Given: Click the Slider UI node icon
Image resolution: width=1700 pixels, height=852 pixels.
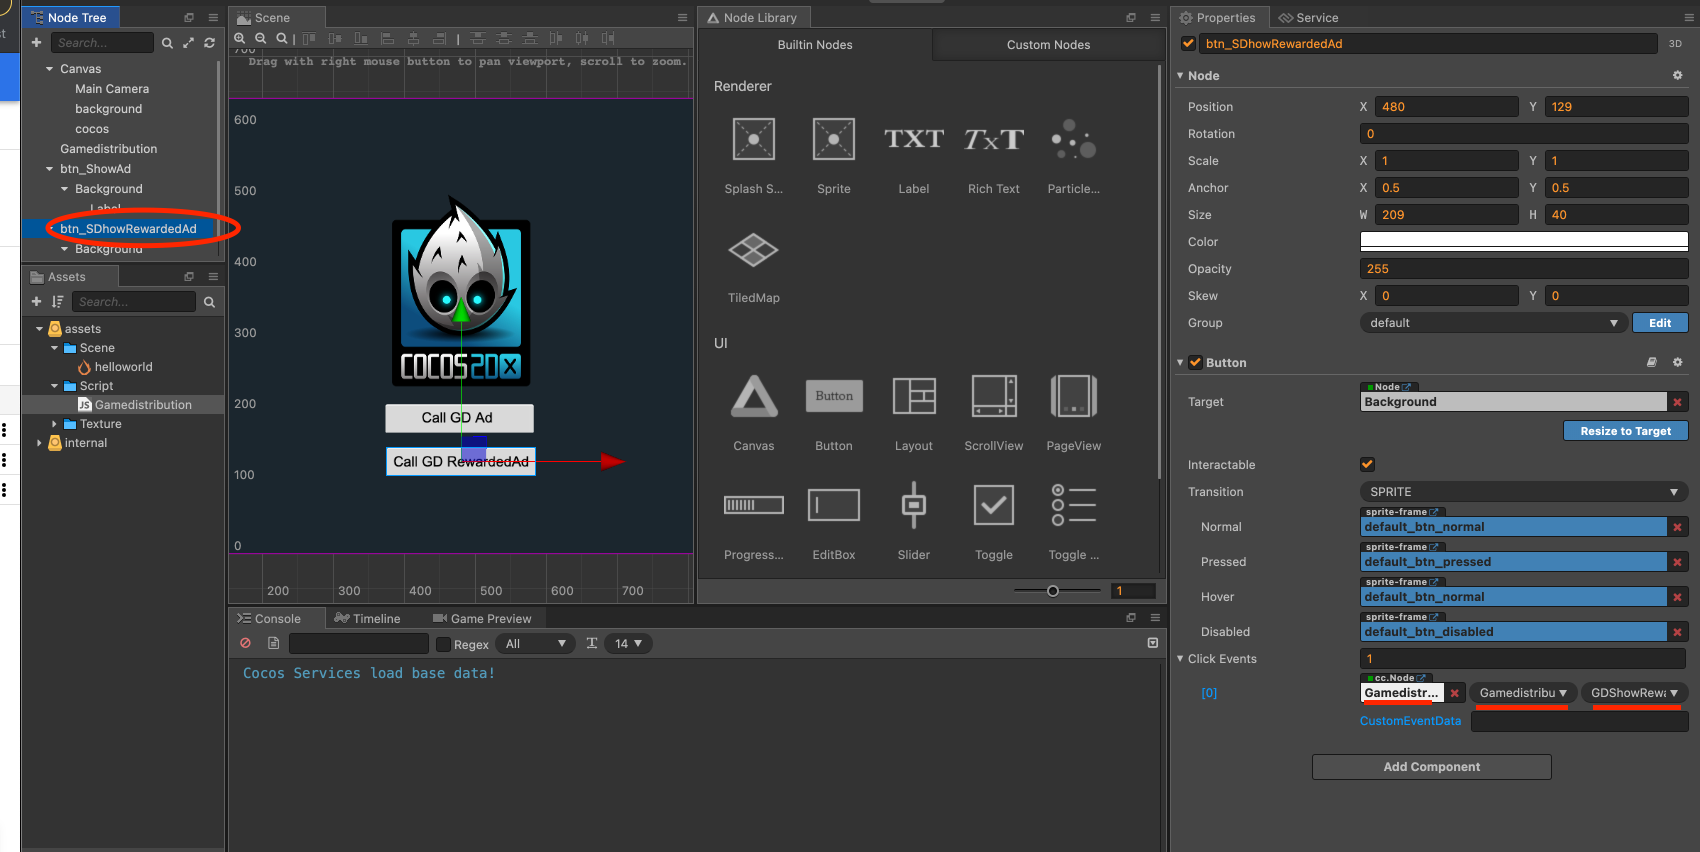Looking at the screenshot, I should pos(913,506).
